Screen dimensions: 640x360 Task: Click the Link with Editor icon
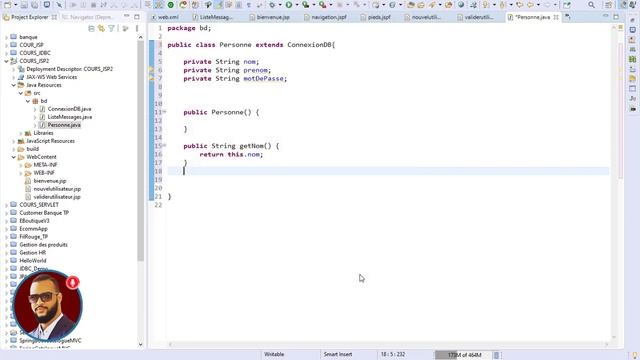pos(101,28)
